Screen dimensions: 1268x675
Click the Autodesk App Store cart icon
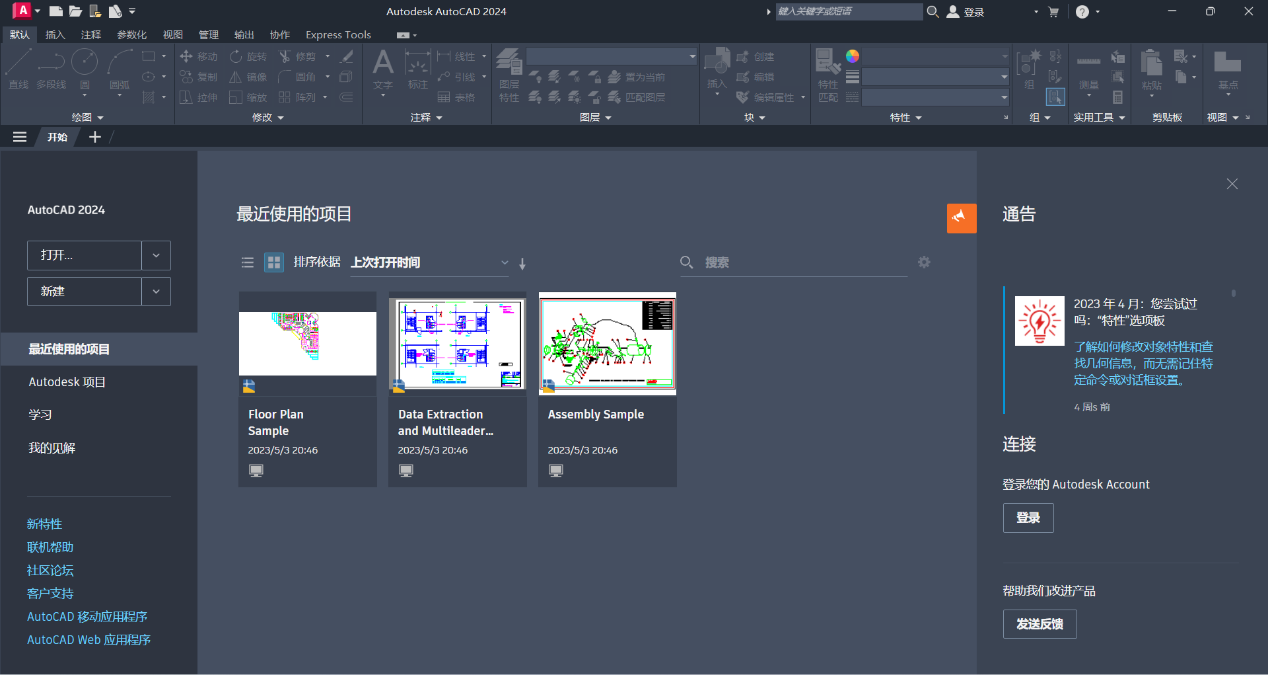(1053, 11)
